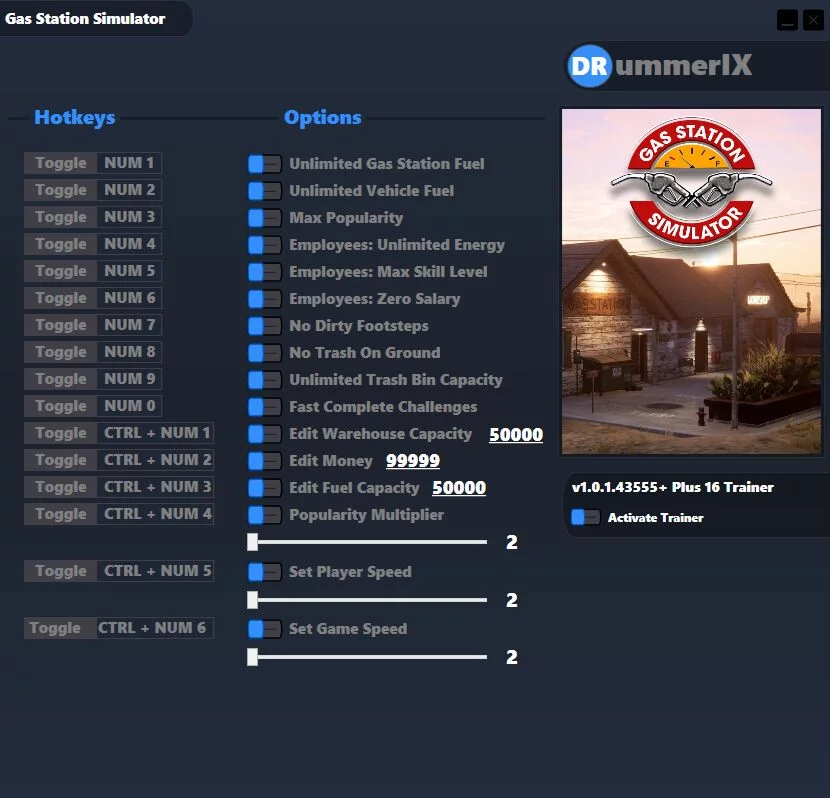Click Toggle button for NUM 7 hotkey
The height and width of the screenshot is (798, 830).
point(61,325)
